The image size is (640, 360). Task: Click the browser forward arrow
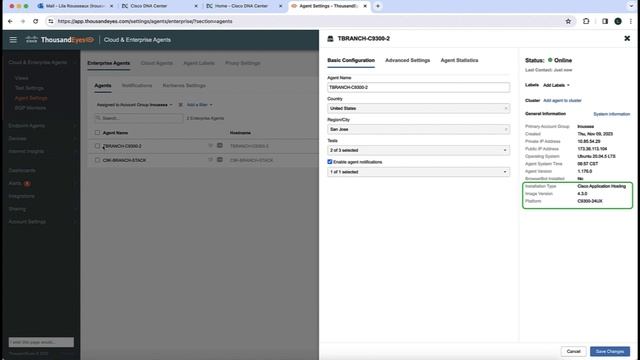coord(23,21)
